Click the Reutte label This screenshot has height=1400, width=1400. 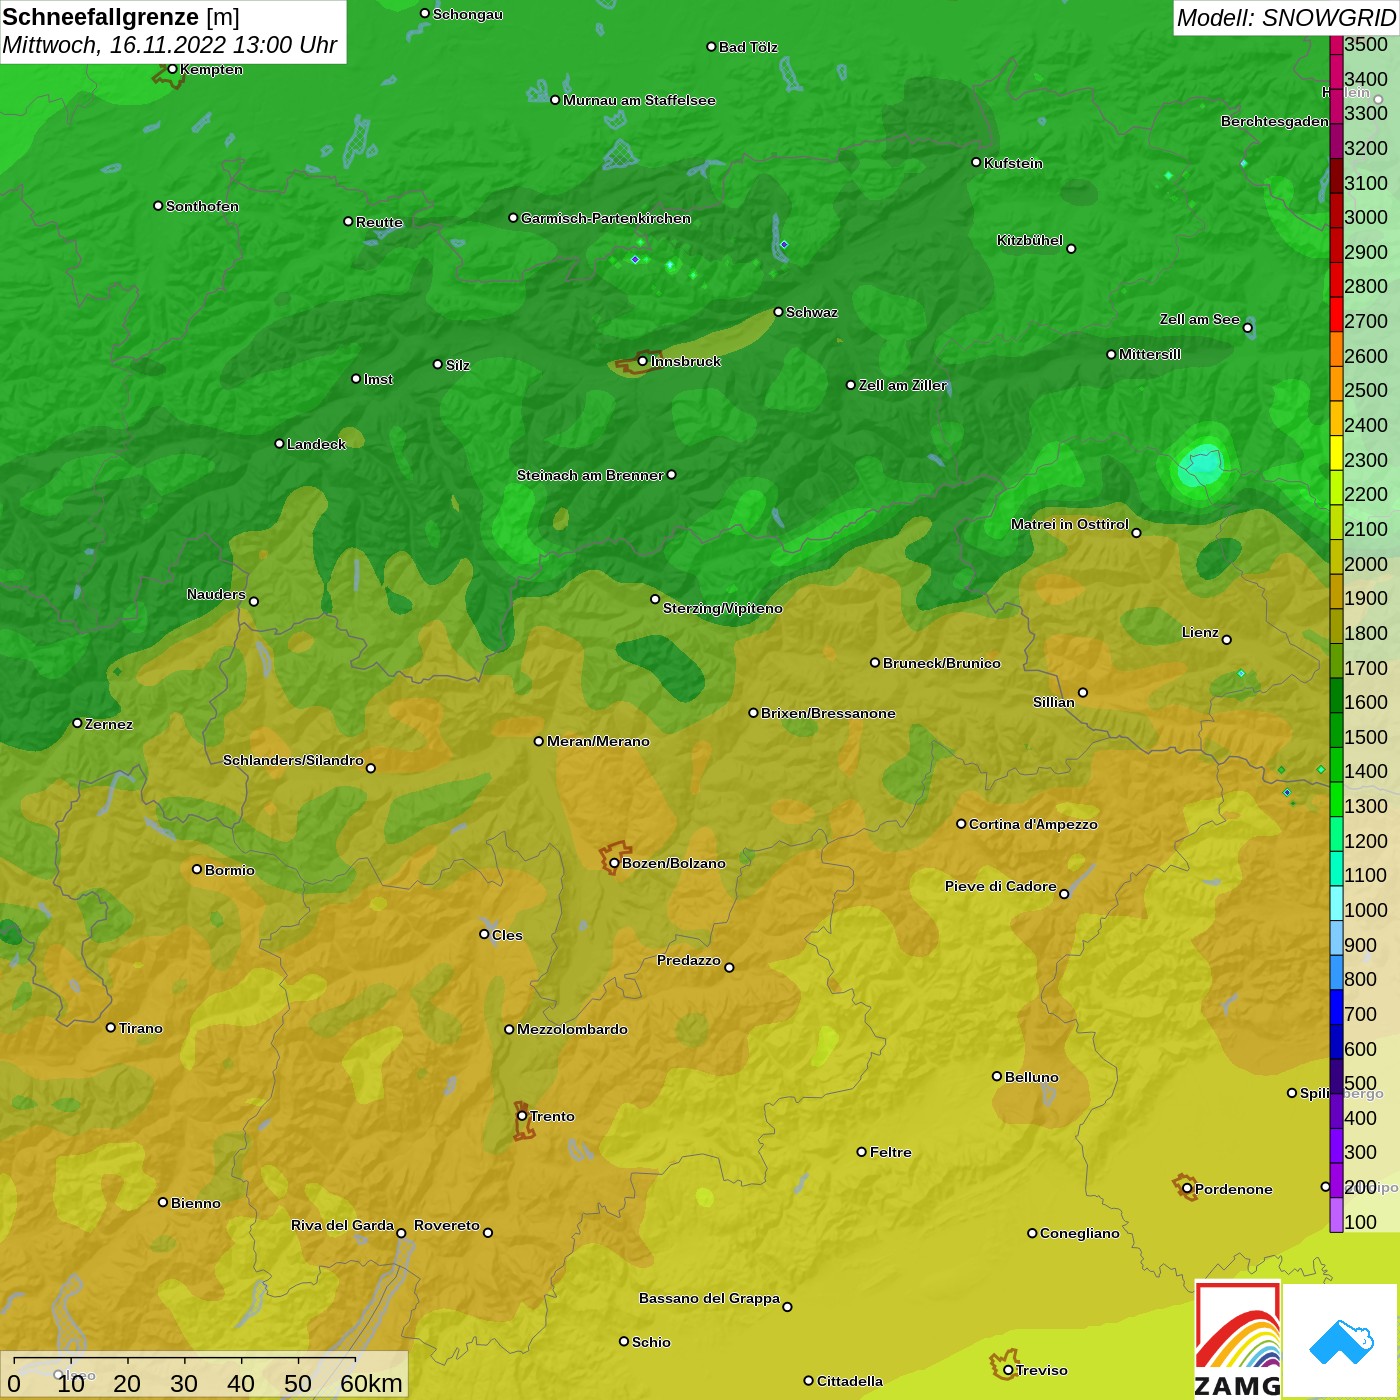click(379, 222)
